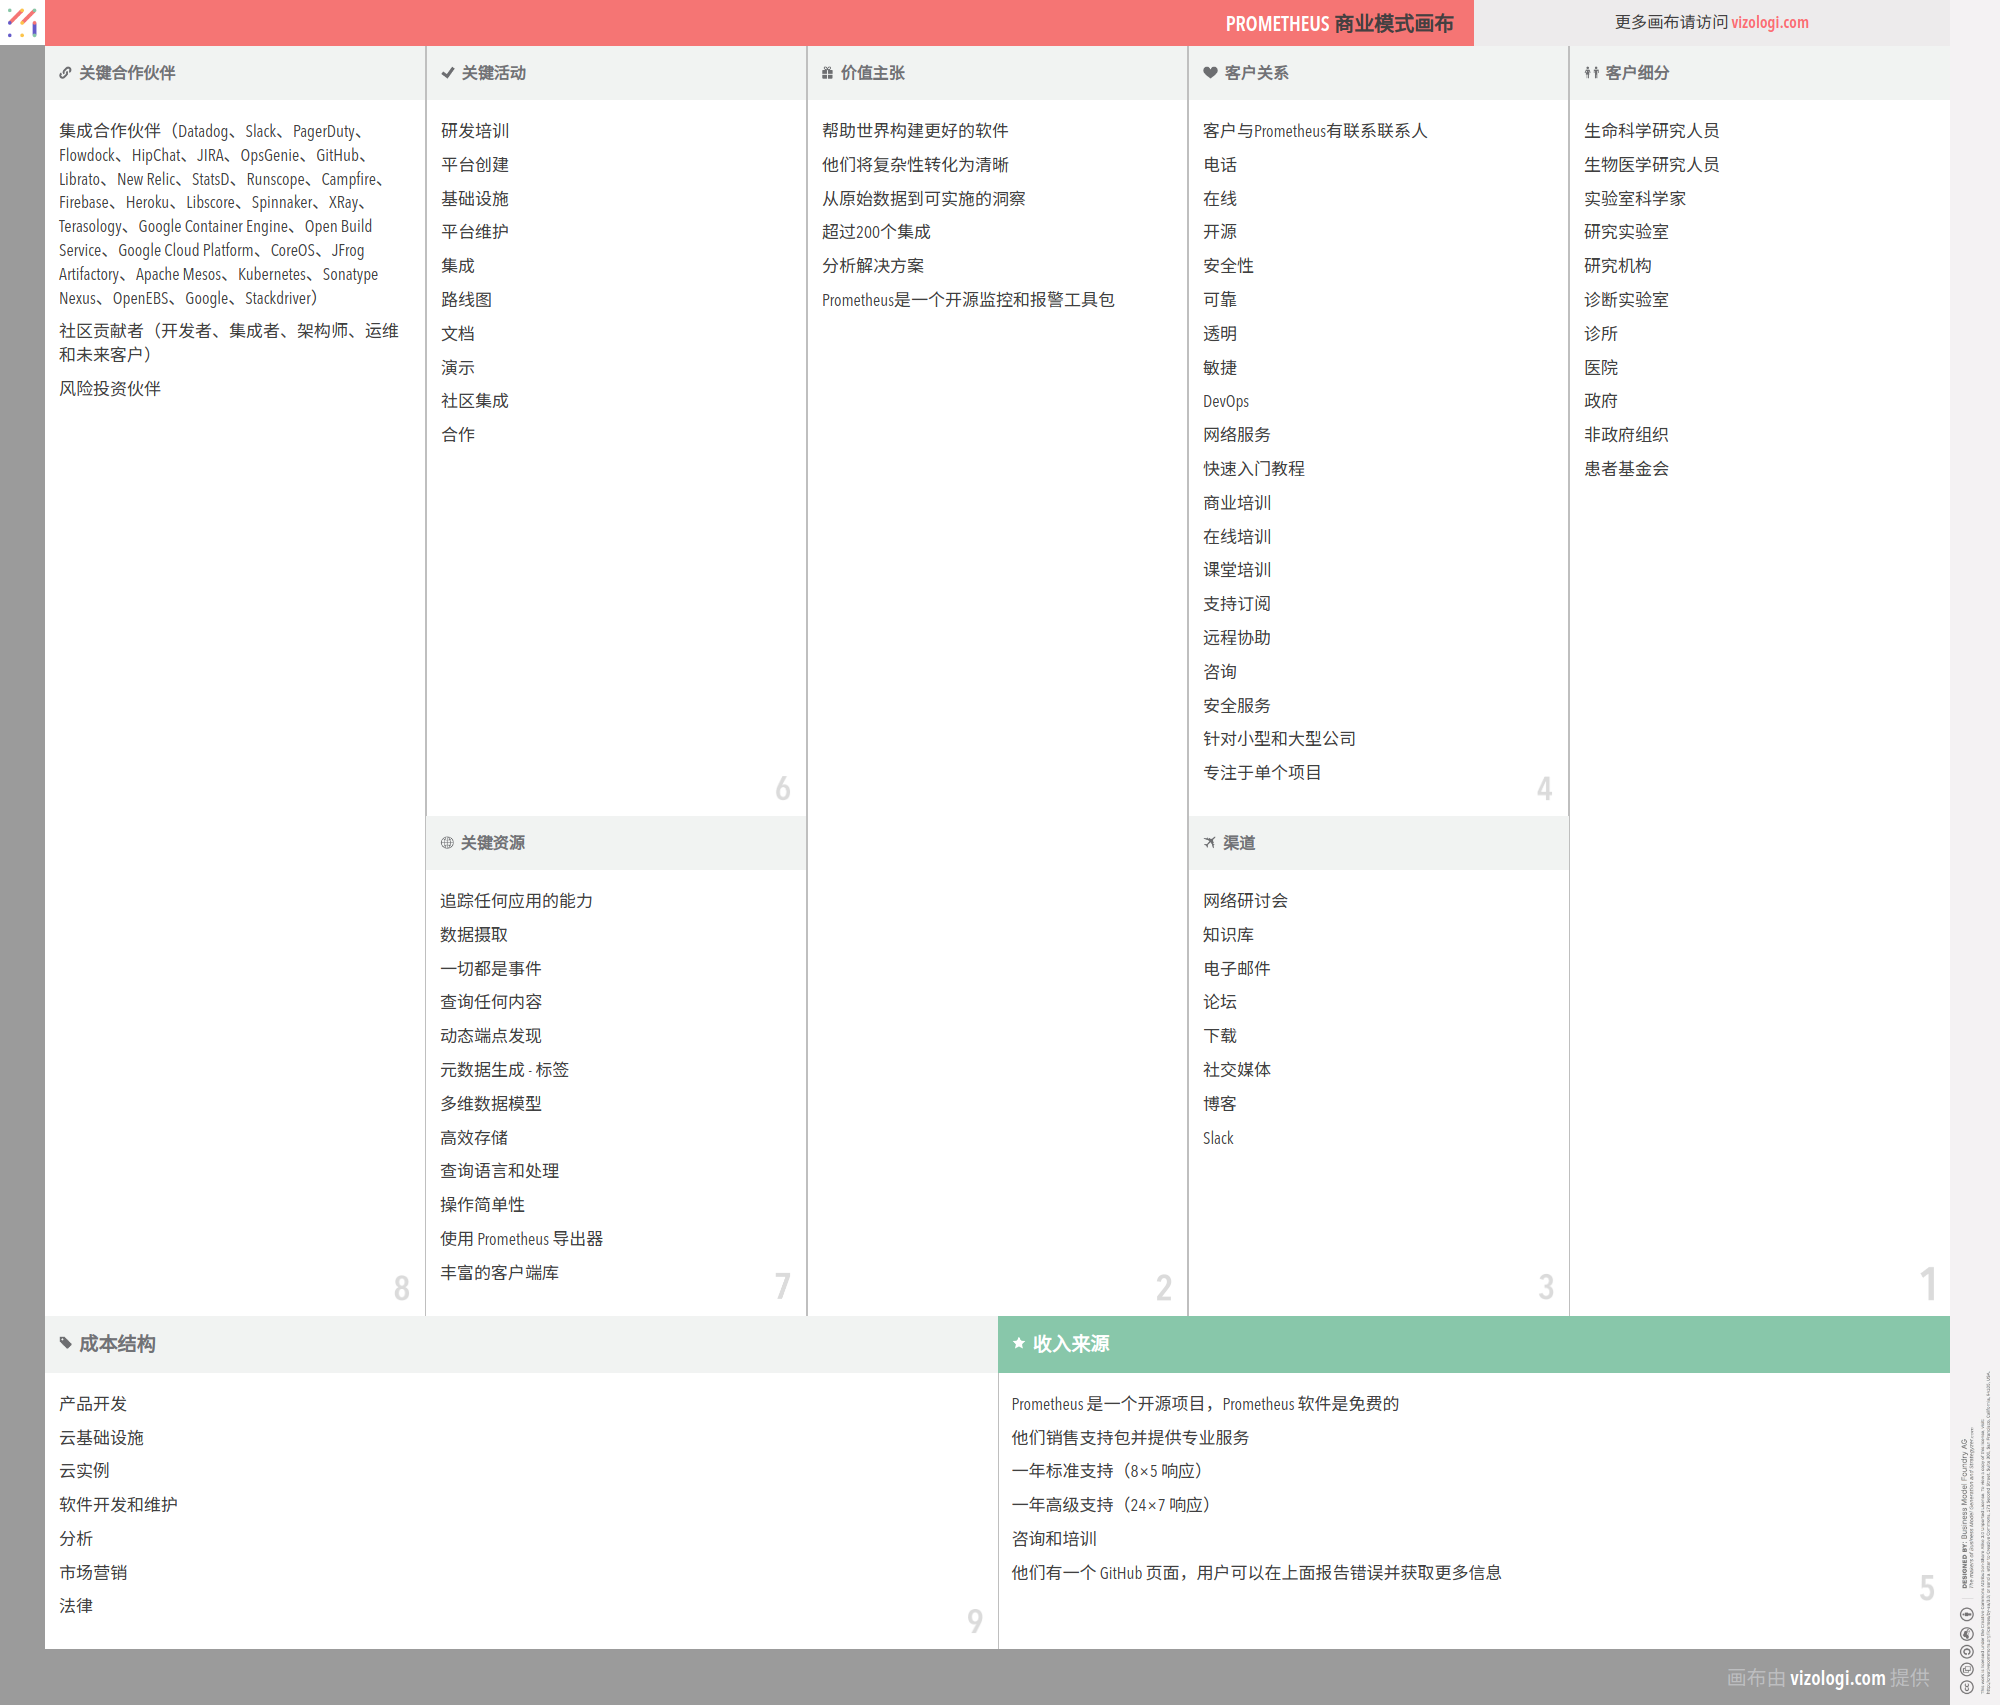Click the people icon beside 客户细分
This screenshot has height=1705, width=2000.
[x=1591, y=73]
